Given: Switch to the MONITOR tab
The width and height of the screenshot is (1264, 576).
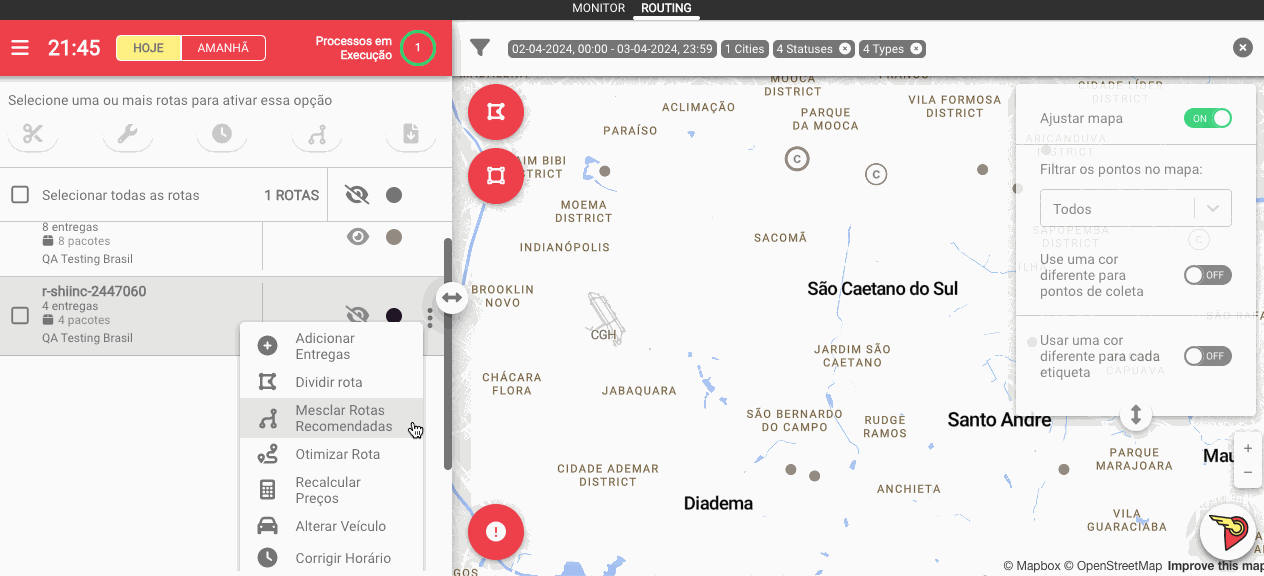Looking at the screenshot, I should [599, 8].
